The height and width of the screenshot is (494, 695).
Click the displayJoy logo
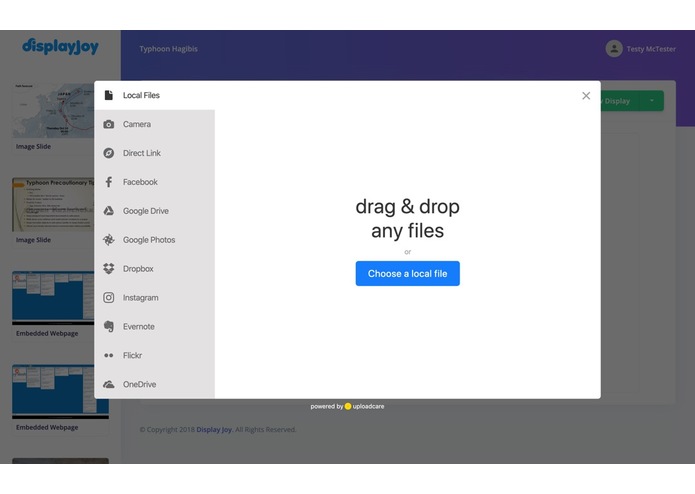(x=60, y=47)
